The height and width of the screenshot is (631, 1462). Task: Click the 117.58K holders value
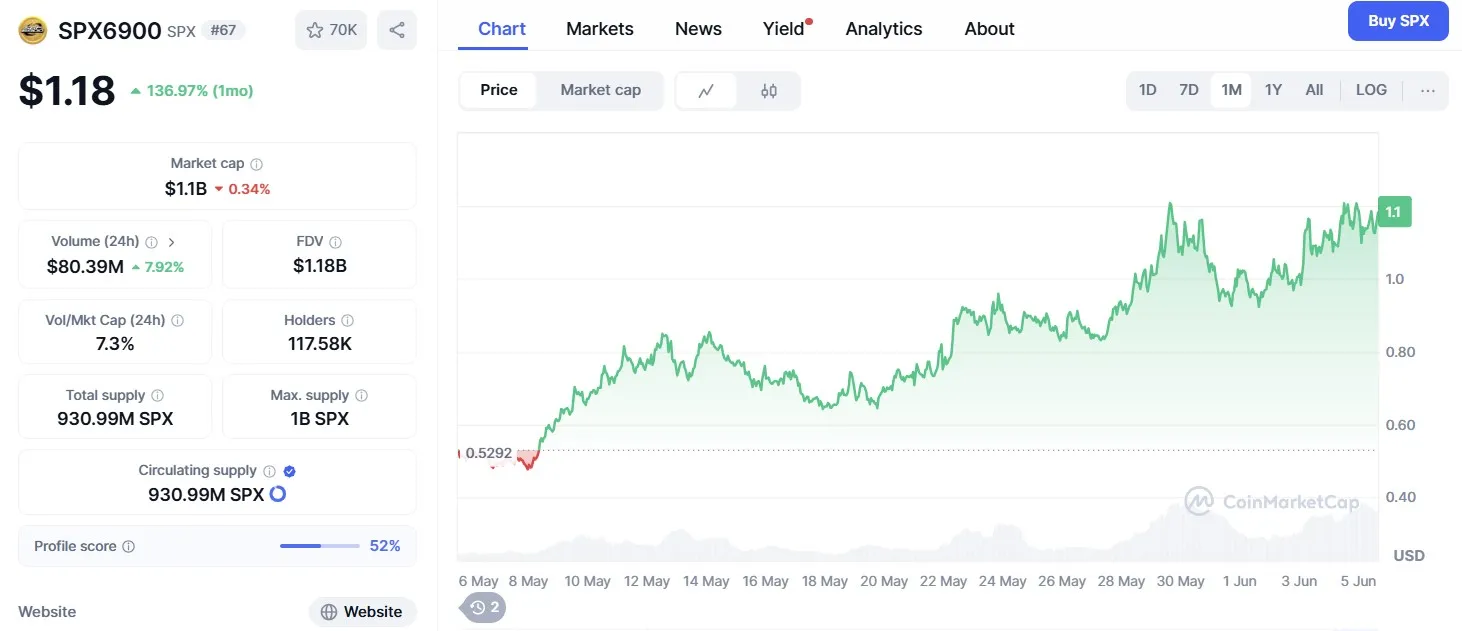coord(319,345)
